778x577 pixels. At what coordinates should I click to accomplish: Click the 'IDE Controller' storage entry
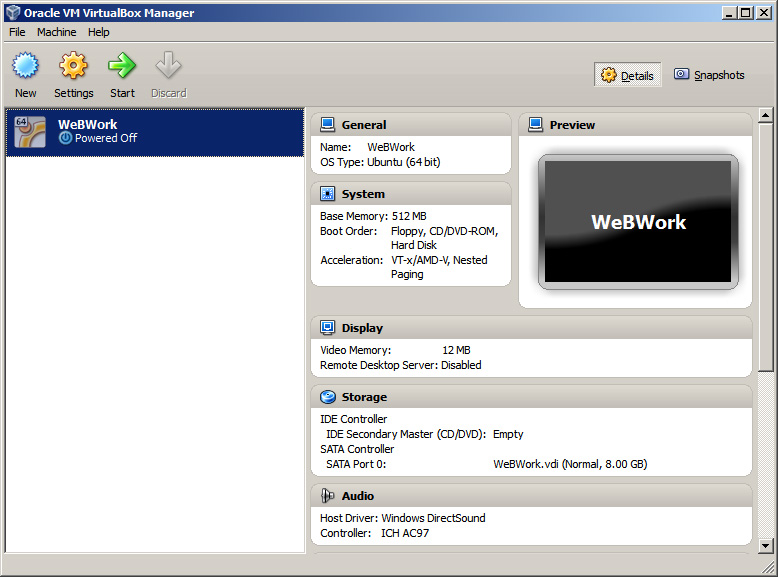[353, 419]
